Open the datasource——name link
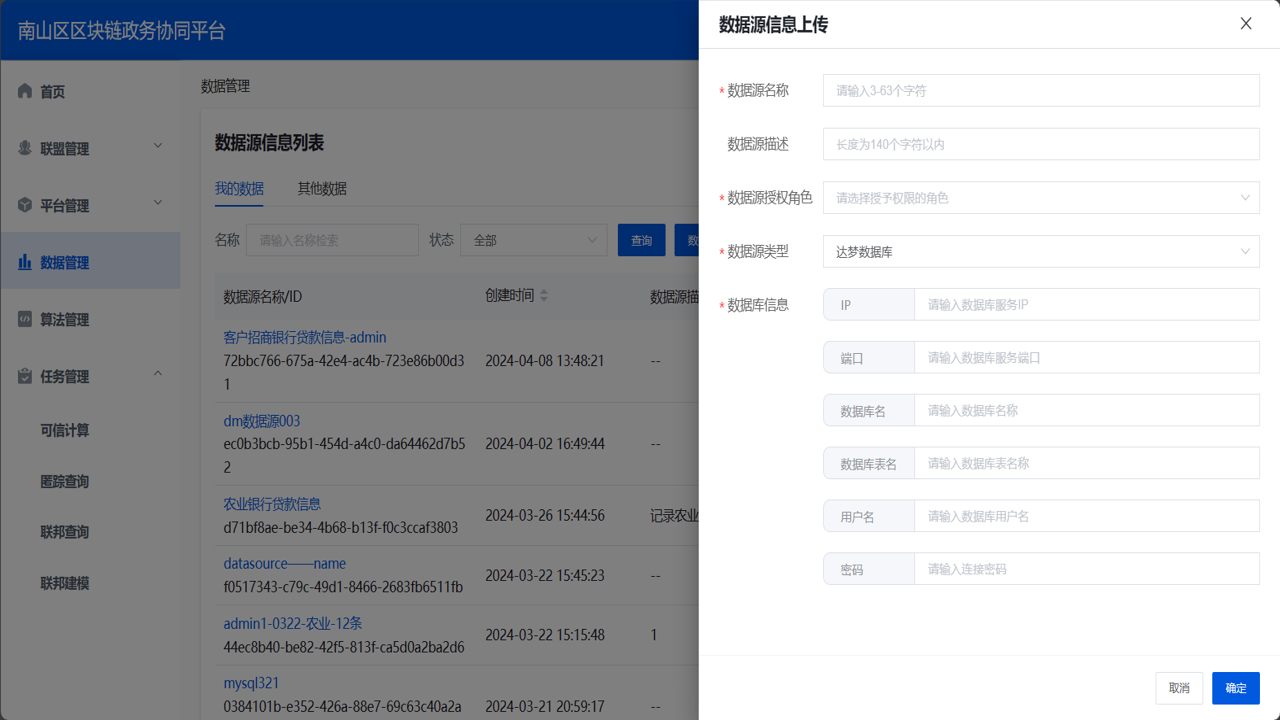 click(x=285, y=564)
